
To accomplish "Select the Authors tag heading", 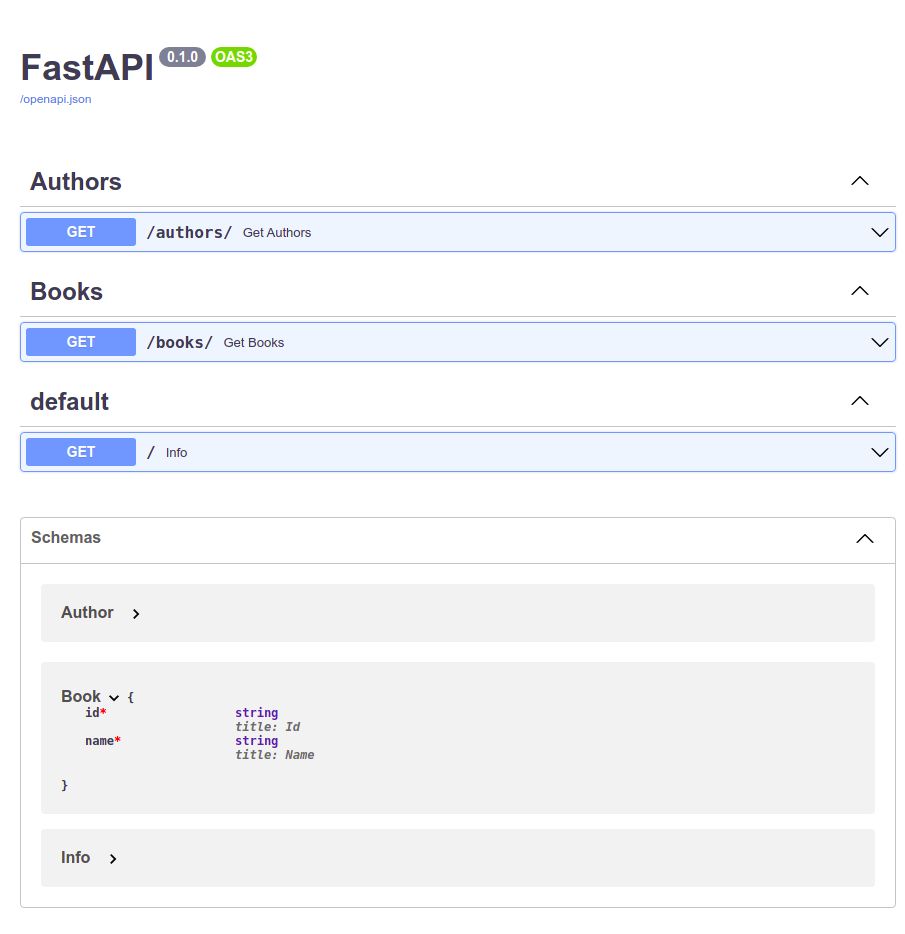I will (x=76, y=181).
